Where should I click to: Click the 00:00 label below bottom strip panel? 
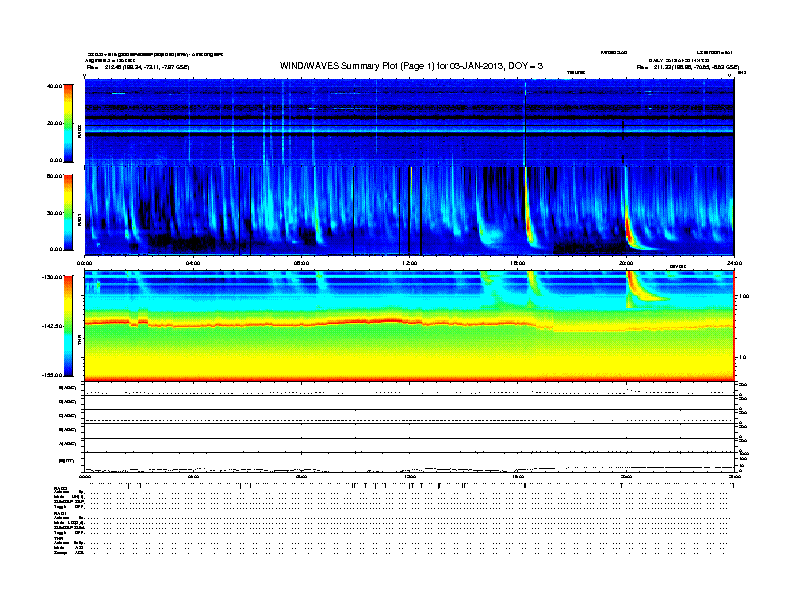[x=84, y=476]
